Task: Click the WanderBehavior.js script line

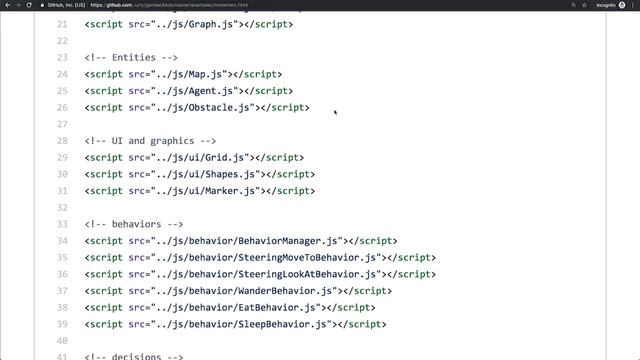Action: pos(238,291)
